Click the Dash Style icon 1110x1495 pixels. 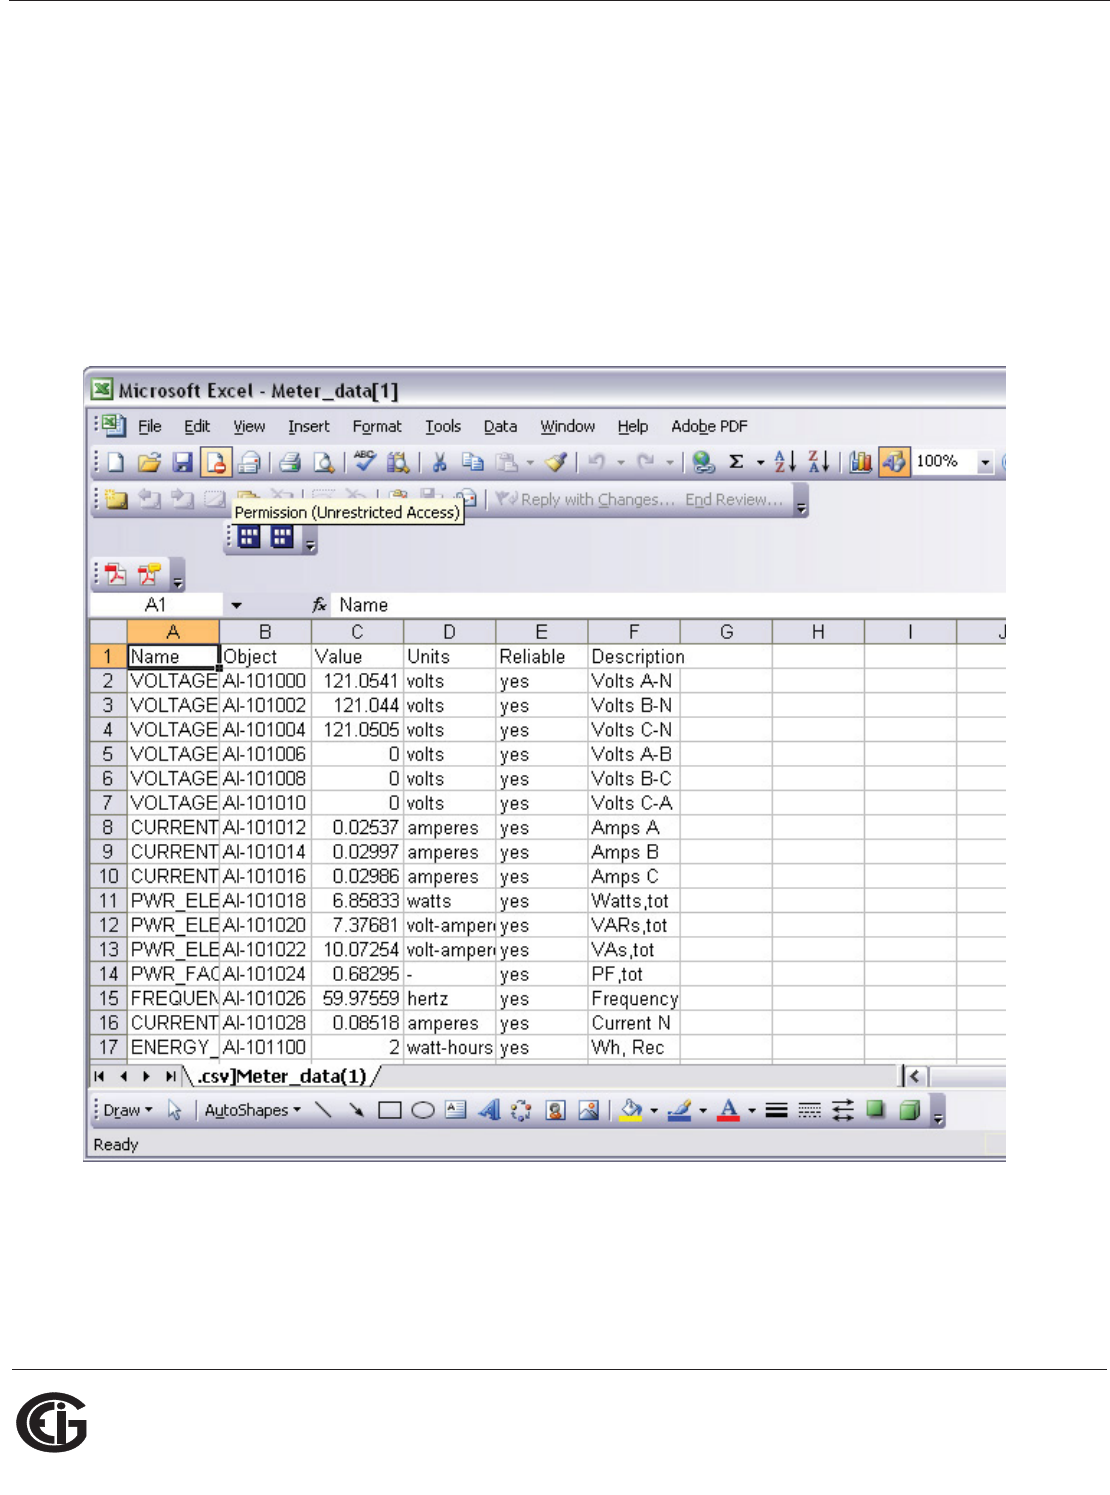pyautogui.click(x=810, y=1110)
